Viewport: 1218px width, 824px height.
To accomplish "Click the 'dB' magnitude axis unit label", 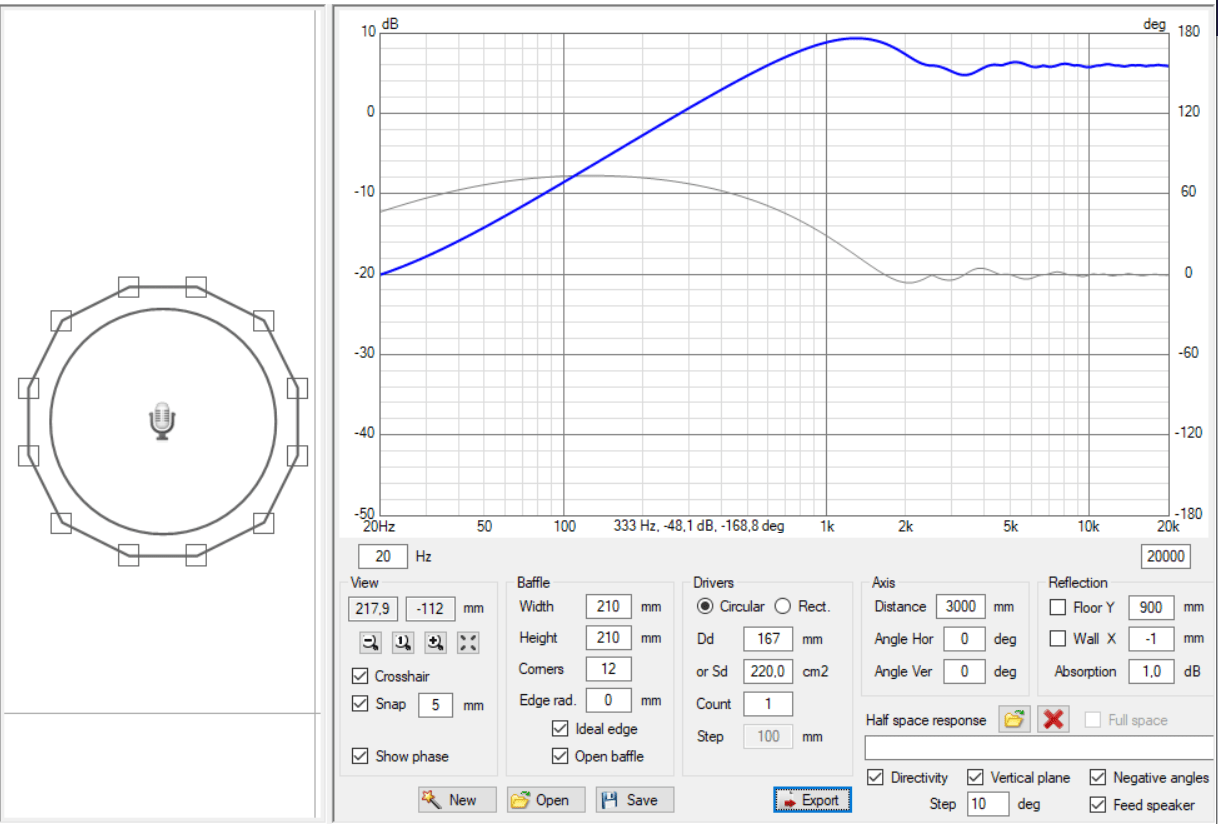I will click(390, 24).
